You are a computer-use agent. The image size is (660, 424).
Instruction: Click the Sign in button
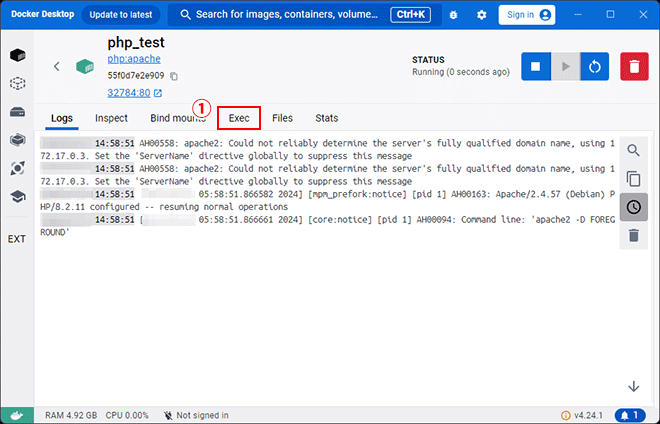click(x=527, y=15)
